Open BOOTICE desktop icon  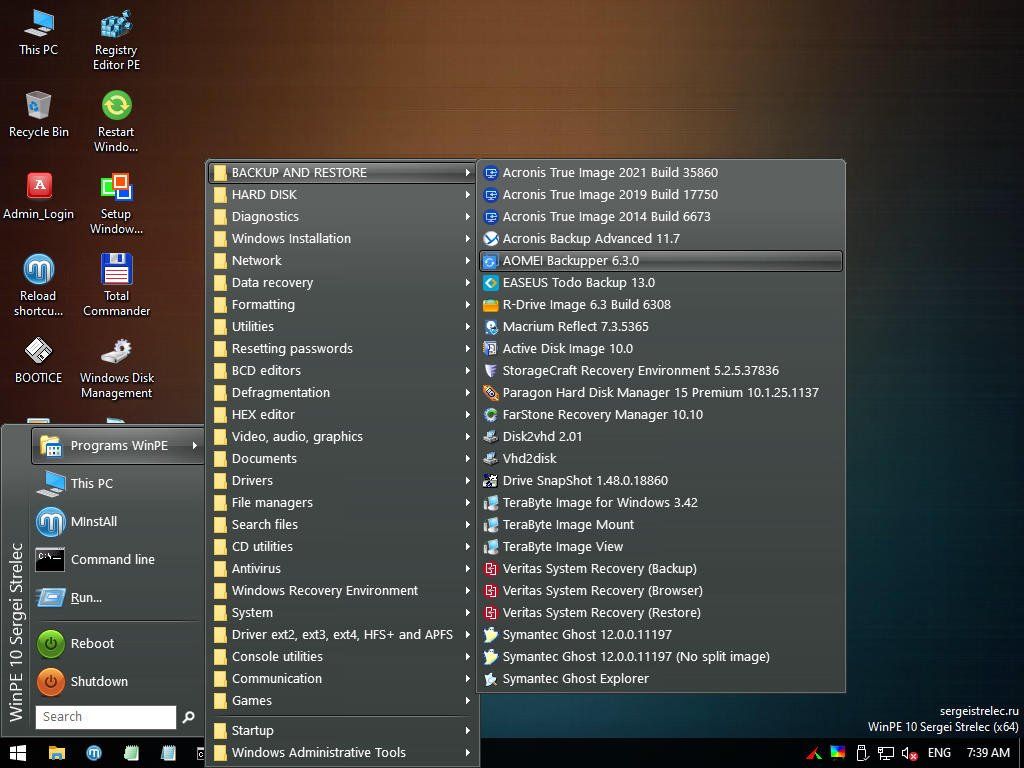click(x=39, y=360)
